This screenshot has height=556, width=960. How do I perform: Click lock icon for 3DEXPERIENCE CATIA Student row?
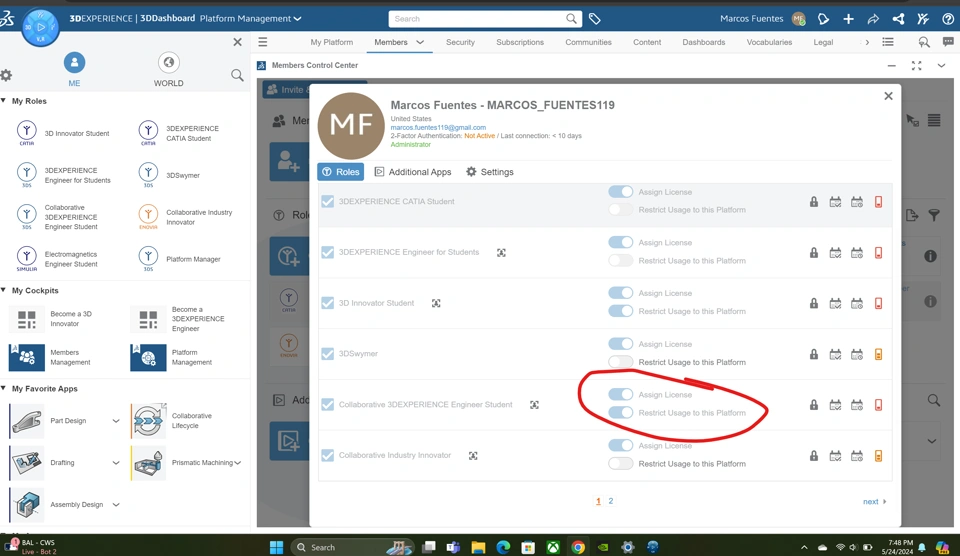click(814, 201)
